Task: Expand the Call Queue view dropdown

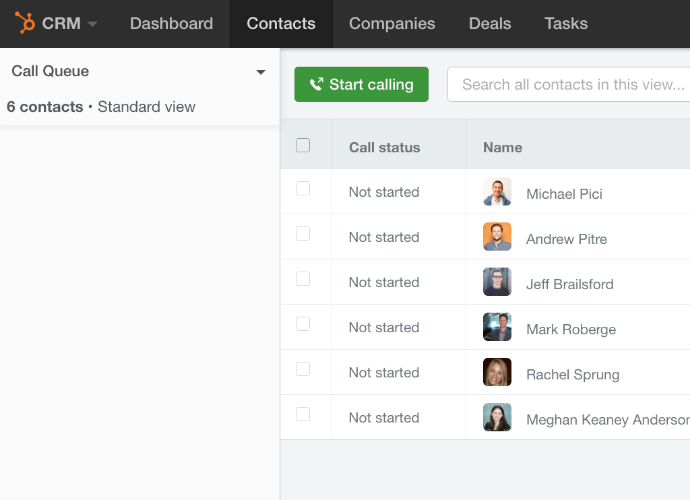Action: click(x=261, y=72)
